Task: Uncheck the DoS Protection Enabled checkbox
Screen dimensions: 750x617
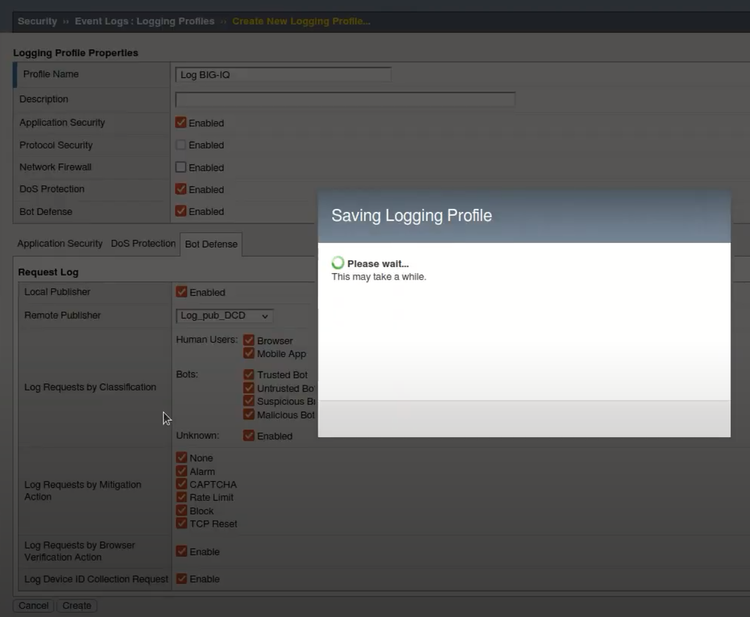Action: pyautogui.click(x=181, y=189)
